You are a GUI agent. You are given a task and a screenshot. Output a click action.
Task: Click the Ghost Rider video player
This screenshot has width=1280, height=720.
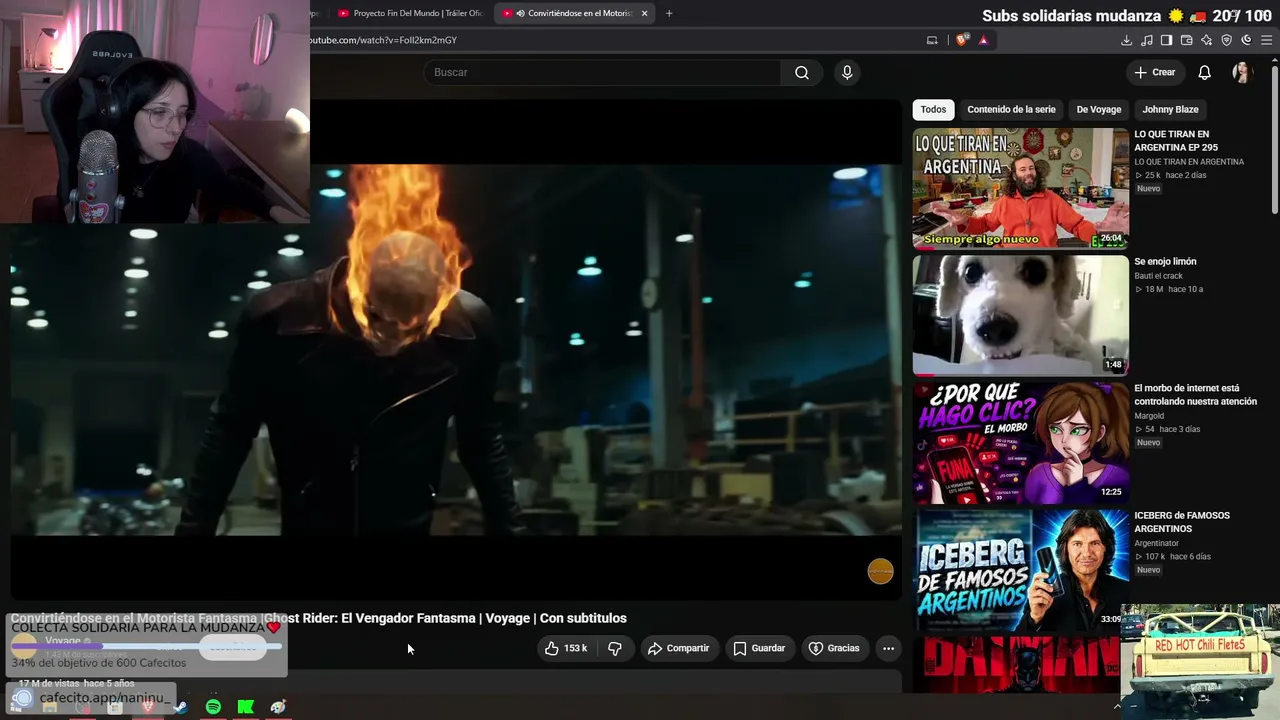click(x=456, y=350)
